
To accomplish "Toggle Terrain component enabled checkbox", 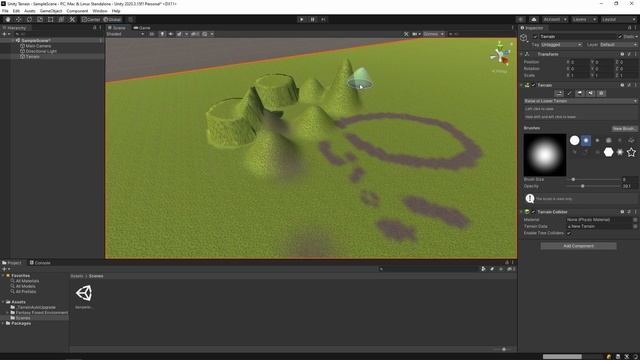I will [x=533, y=85].
